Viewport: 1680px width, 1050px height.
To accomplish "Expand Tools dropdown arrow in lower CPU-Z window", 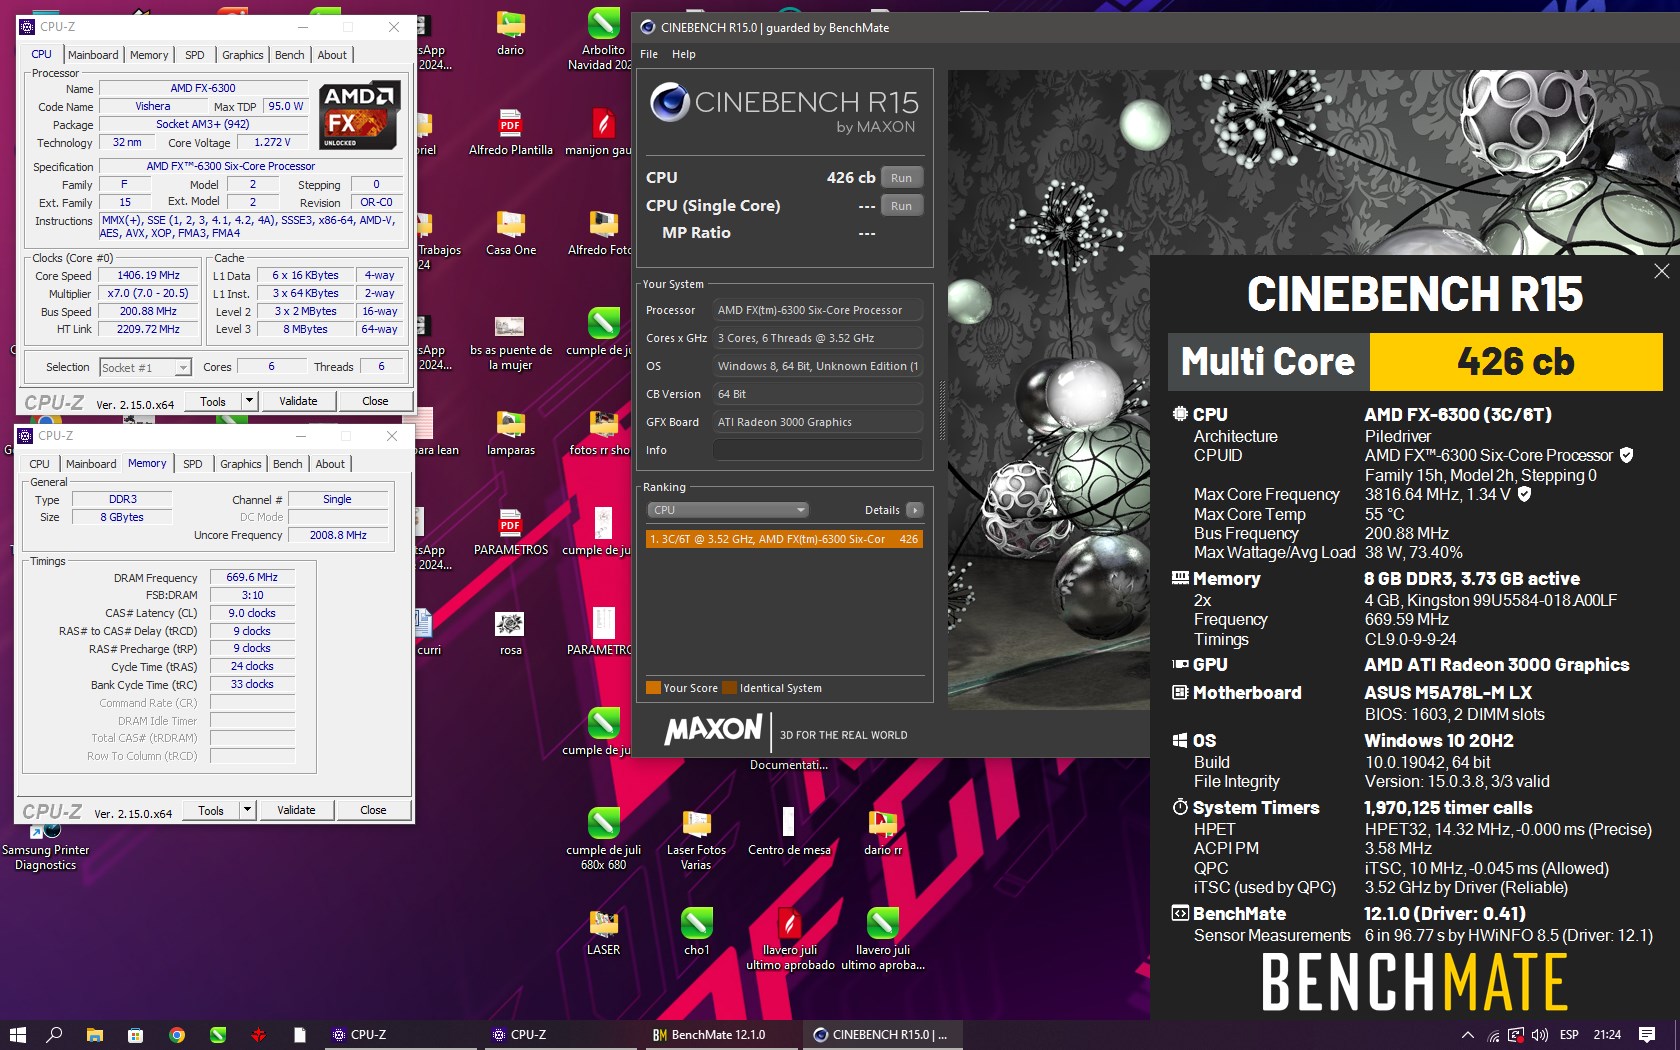I will click(x=248, y=810).
